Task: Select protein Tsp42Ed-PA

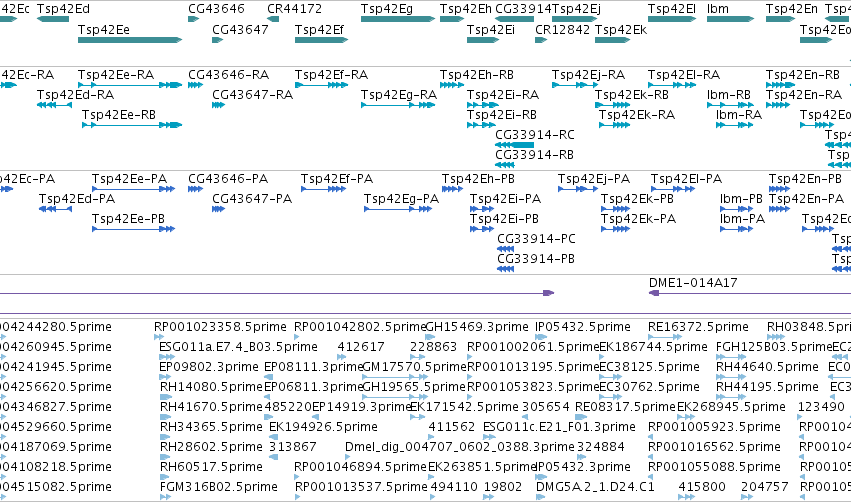Action: click(77, 199)
